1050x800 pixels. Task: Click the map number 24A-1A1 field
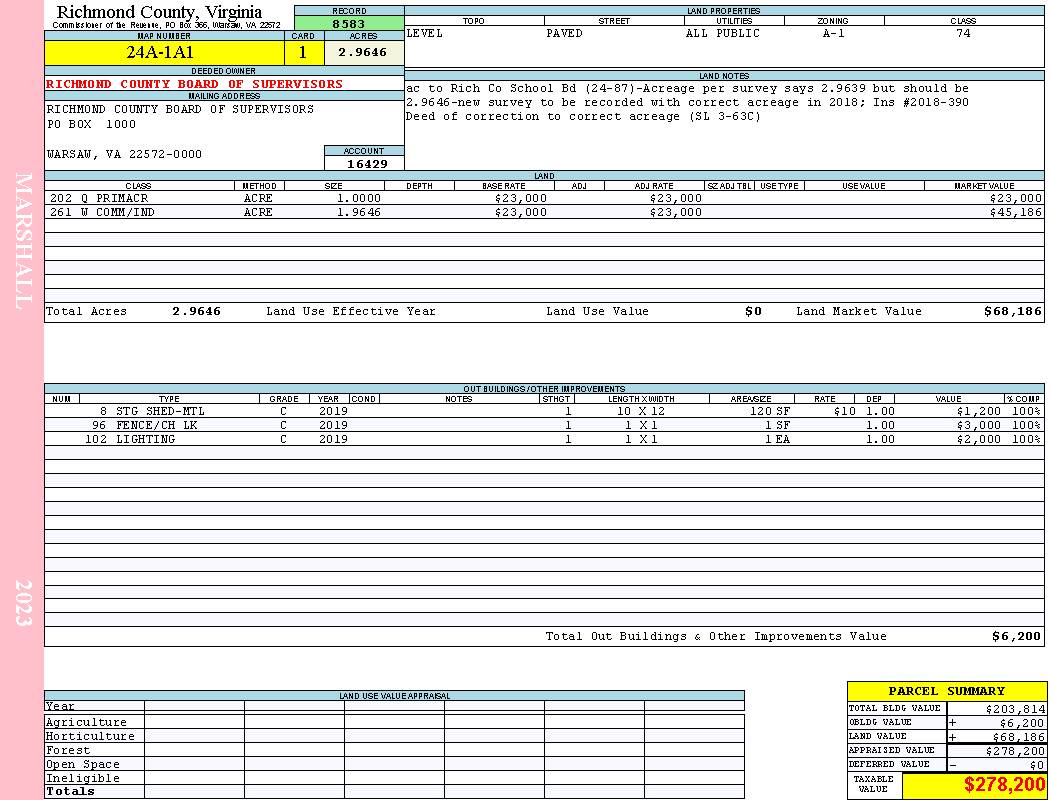point(165,52)
